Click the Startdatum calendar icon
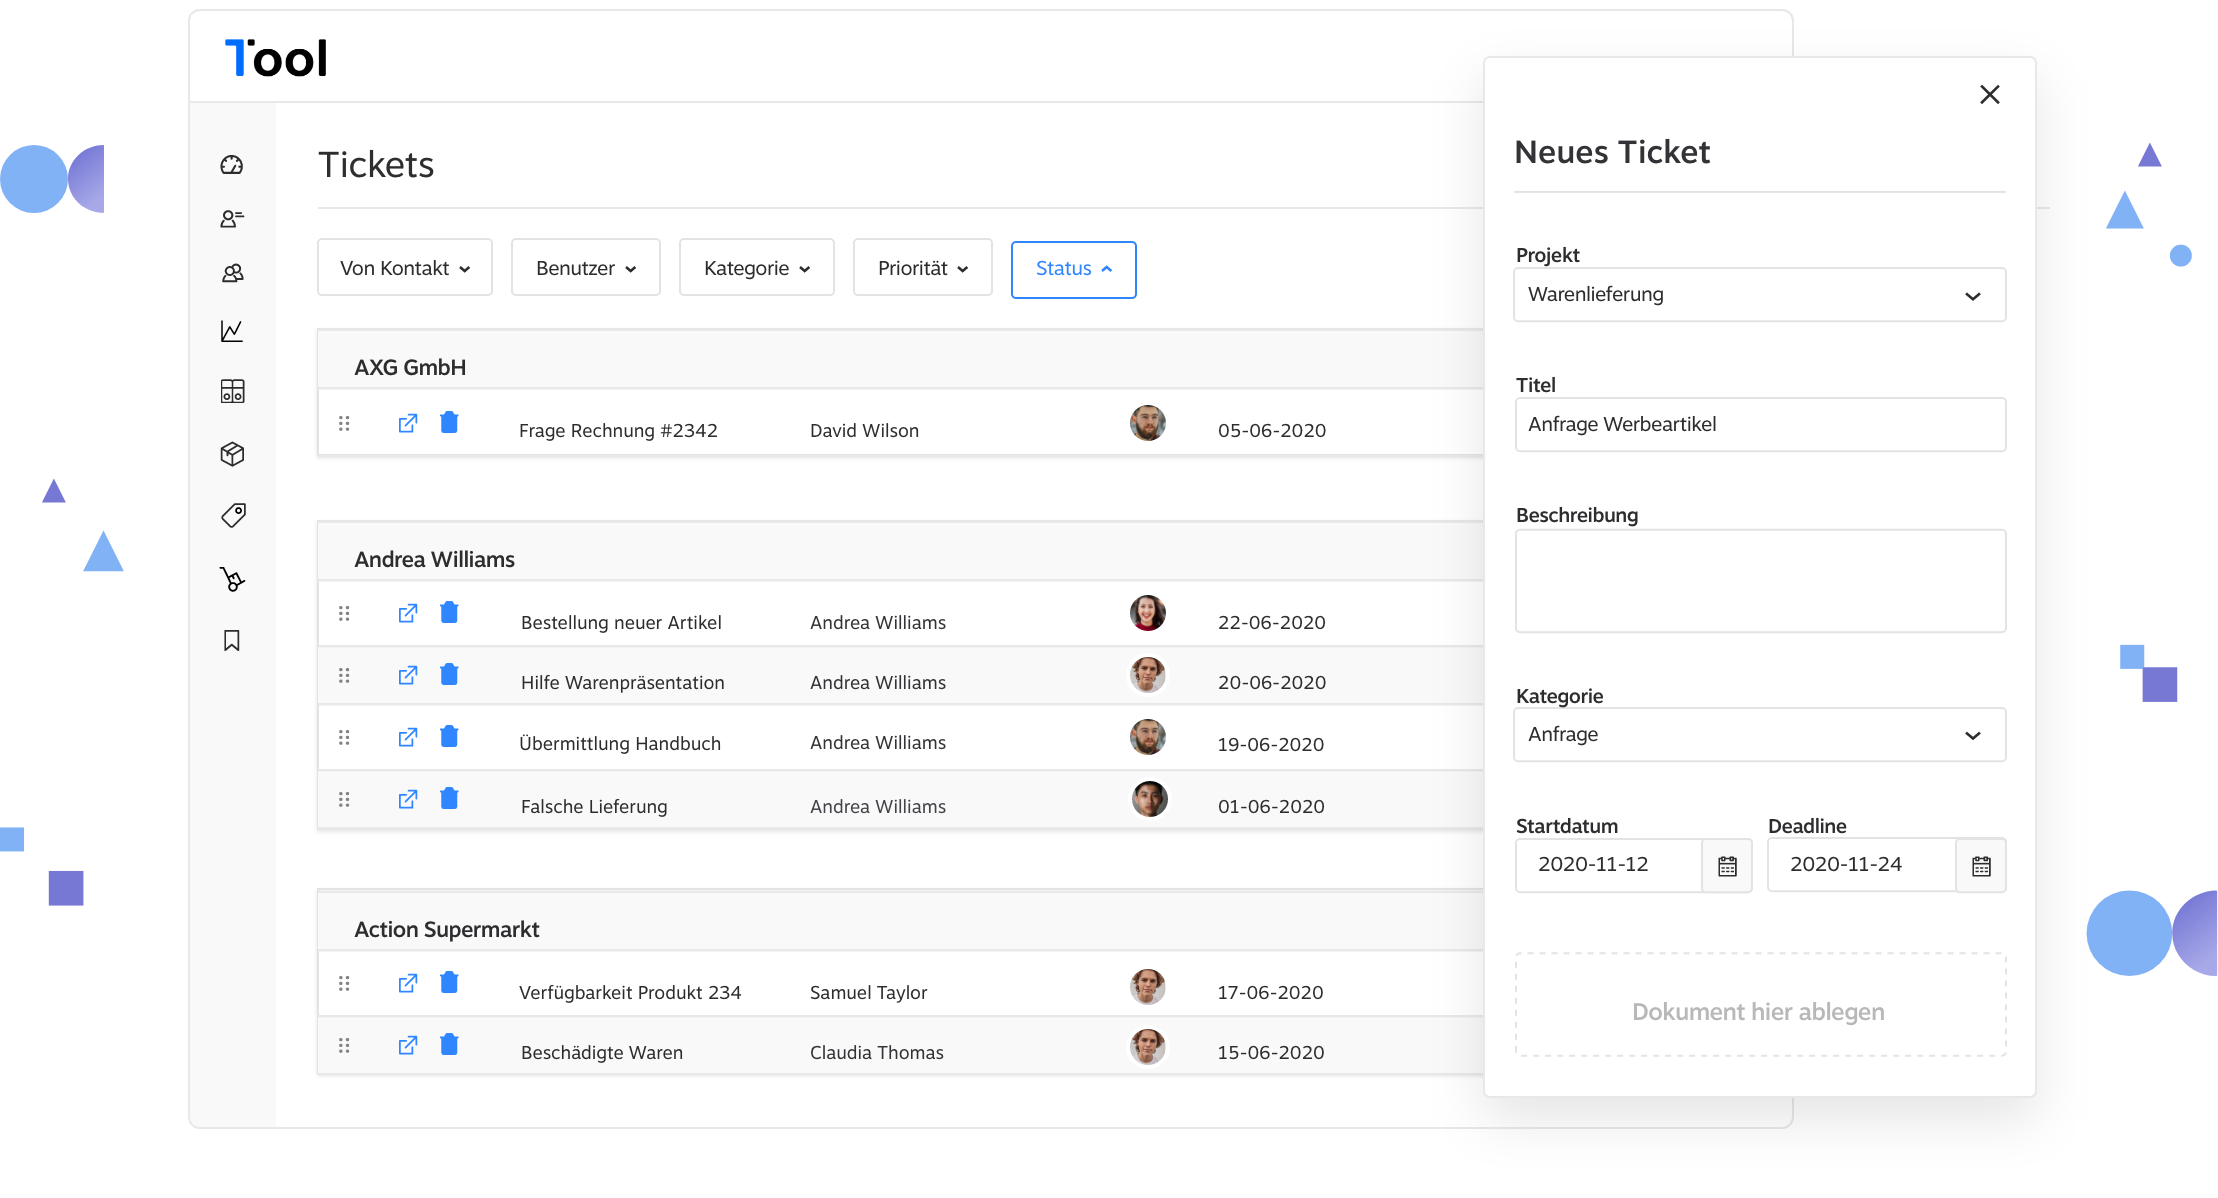Image resolution: width=2218 pixels, height=1198 pixels. click(x=1727, y=866)
